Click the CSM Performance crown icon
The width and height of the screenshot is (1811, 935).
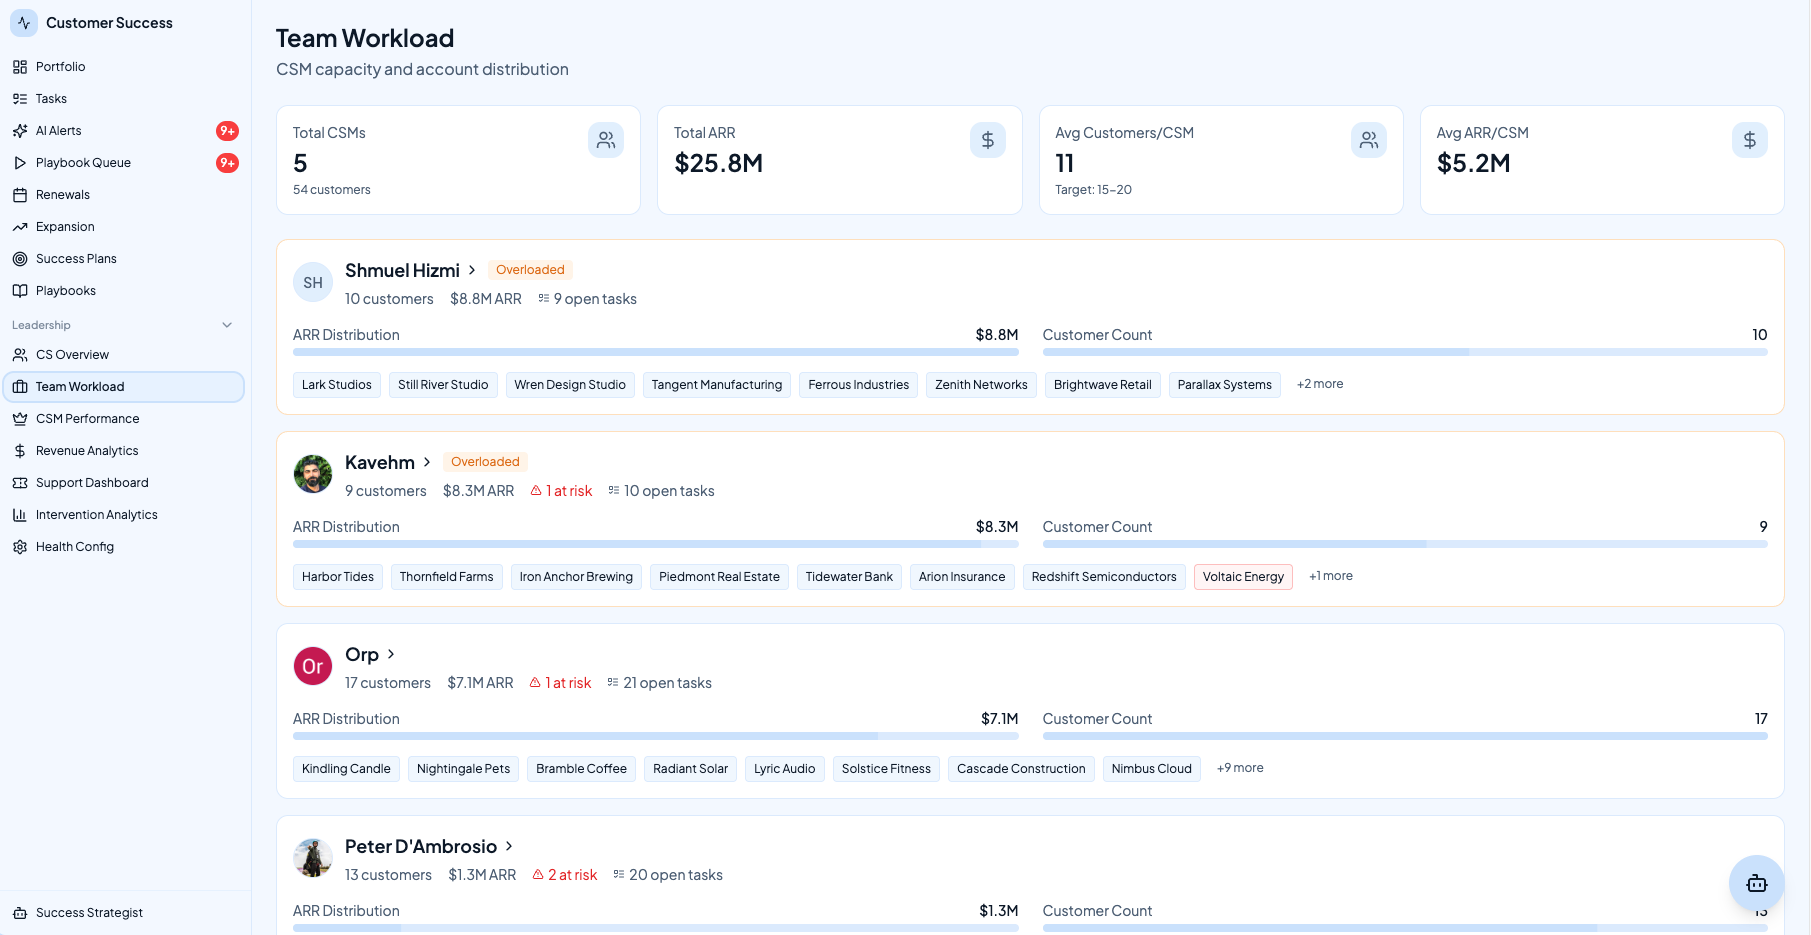tap(20, 419)
